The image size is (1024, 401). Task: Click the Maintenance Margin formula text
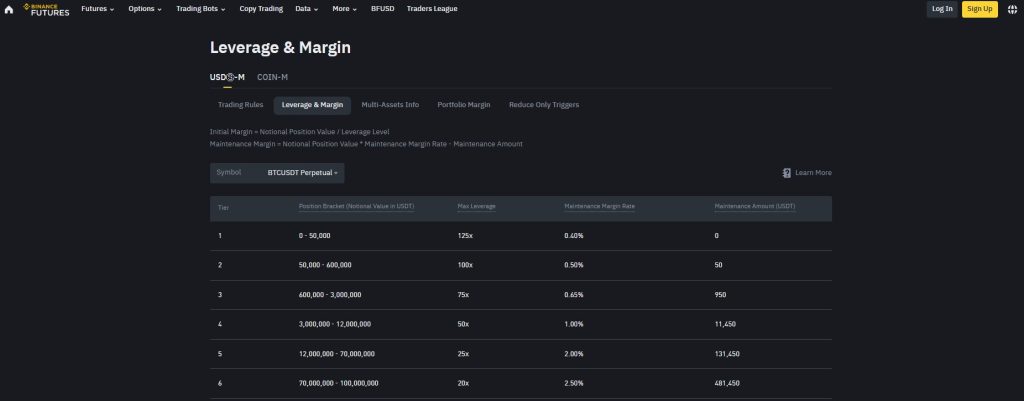coord(366,144)
